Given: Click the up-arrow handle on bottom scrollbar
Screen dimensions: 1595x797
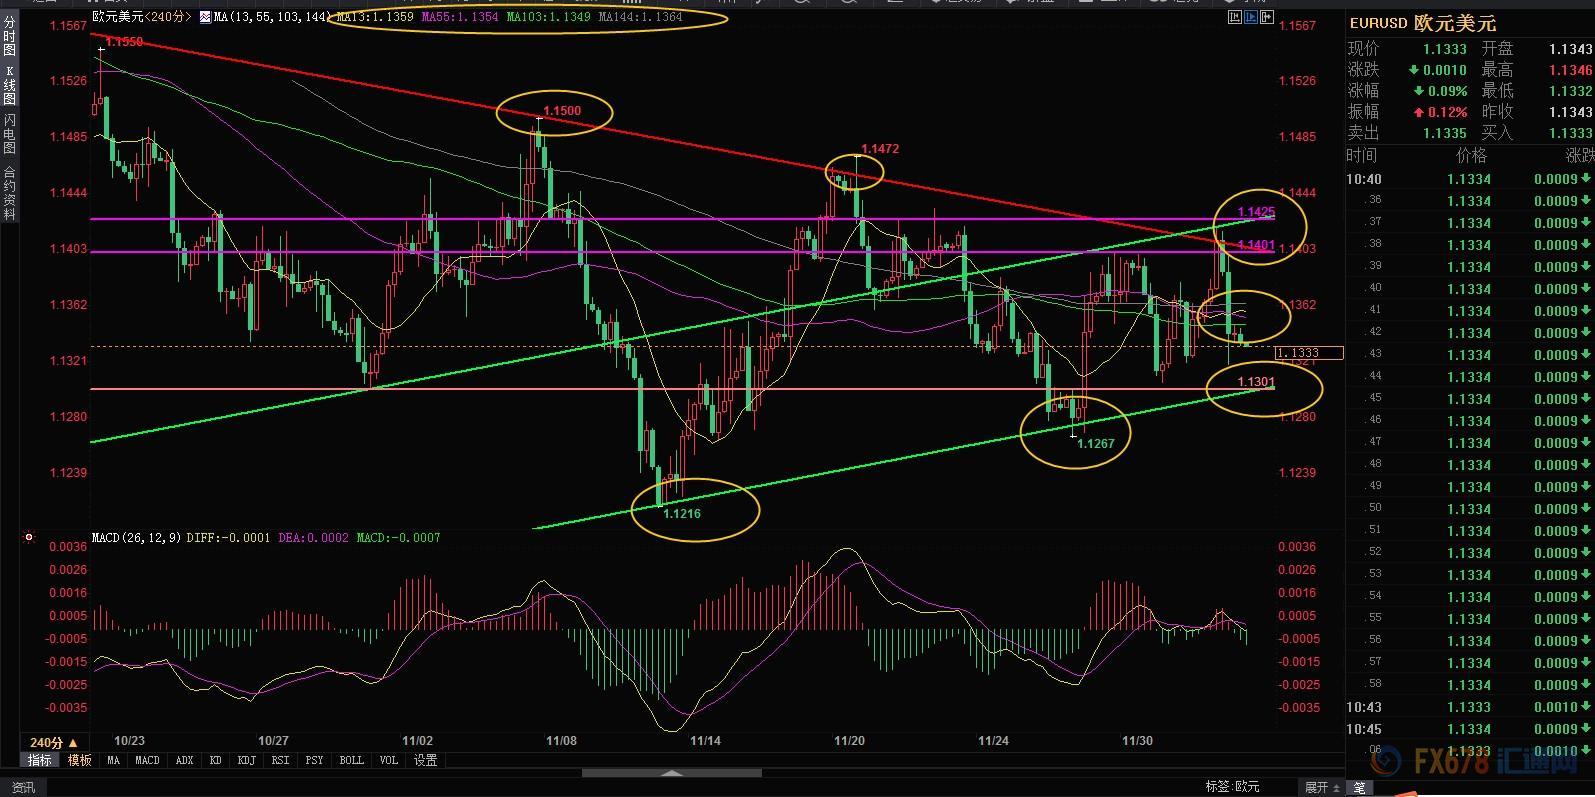Looking at the screenshot, I should (672, 773).
